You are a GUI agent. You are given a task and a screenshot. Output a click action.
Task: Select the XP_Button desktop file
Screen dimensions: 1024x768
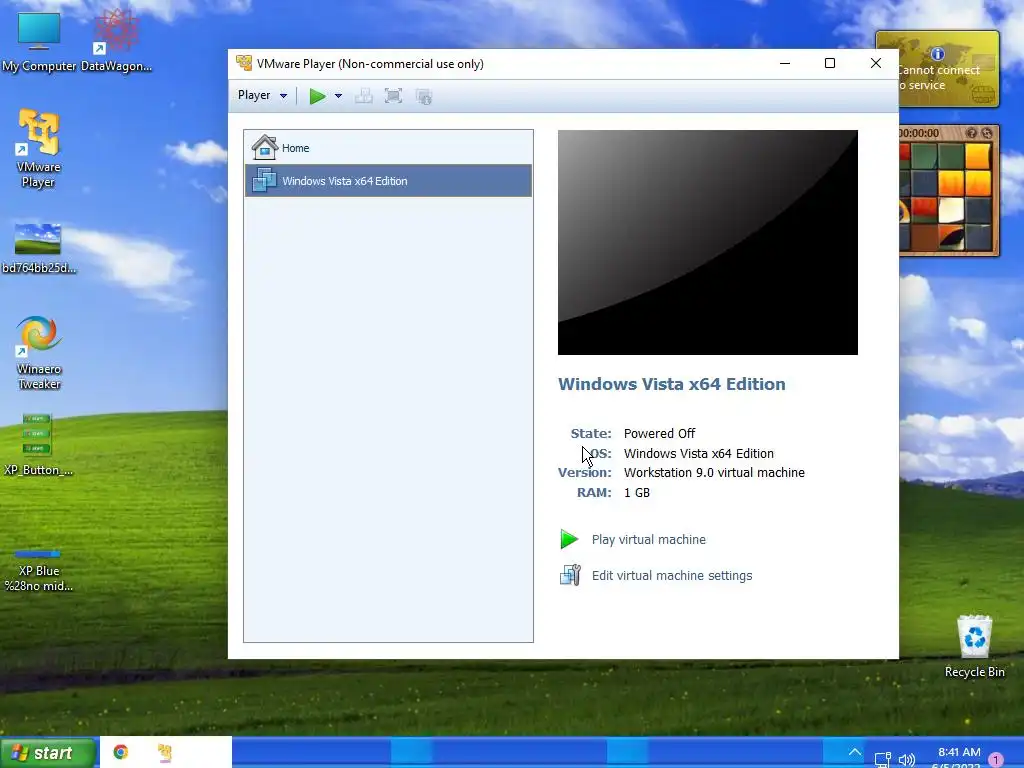pyautogui.click(x=38, y=444)
